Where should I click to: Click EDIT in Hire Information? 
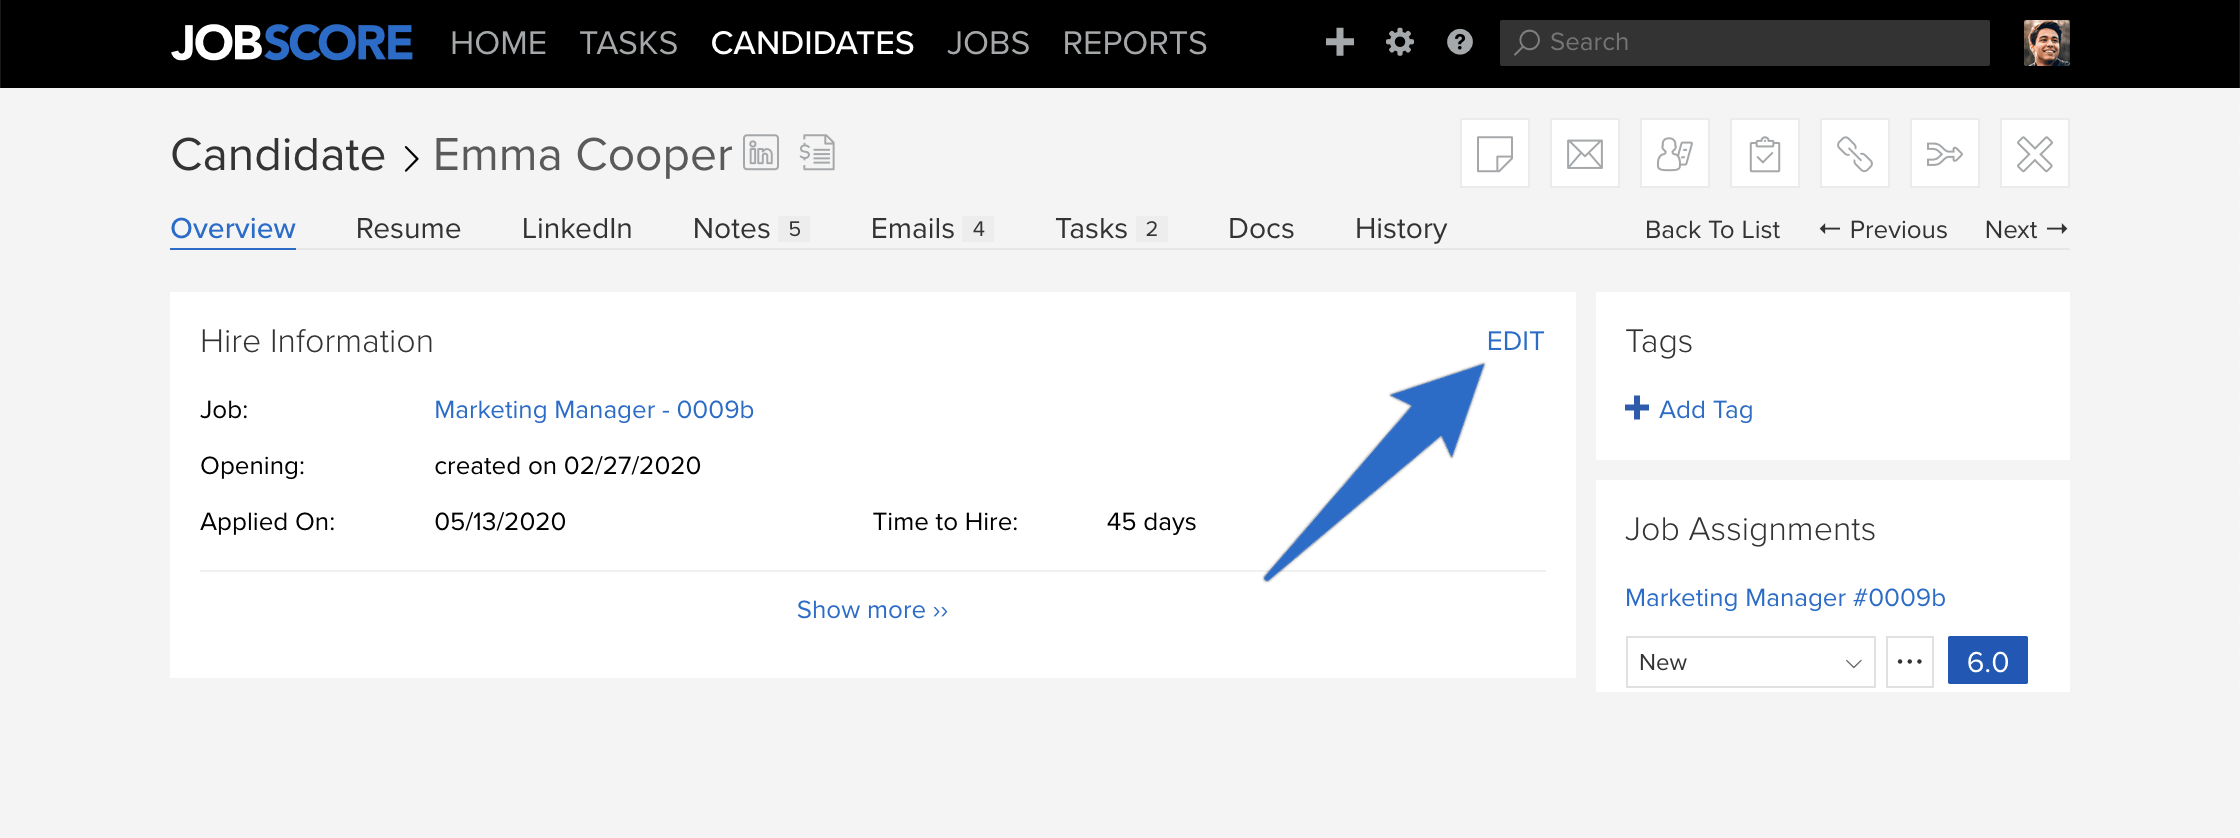(1515, 341)
